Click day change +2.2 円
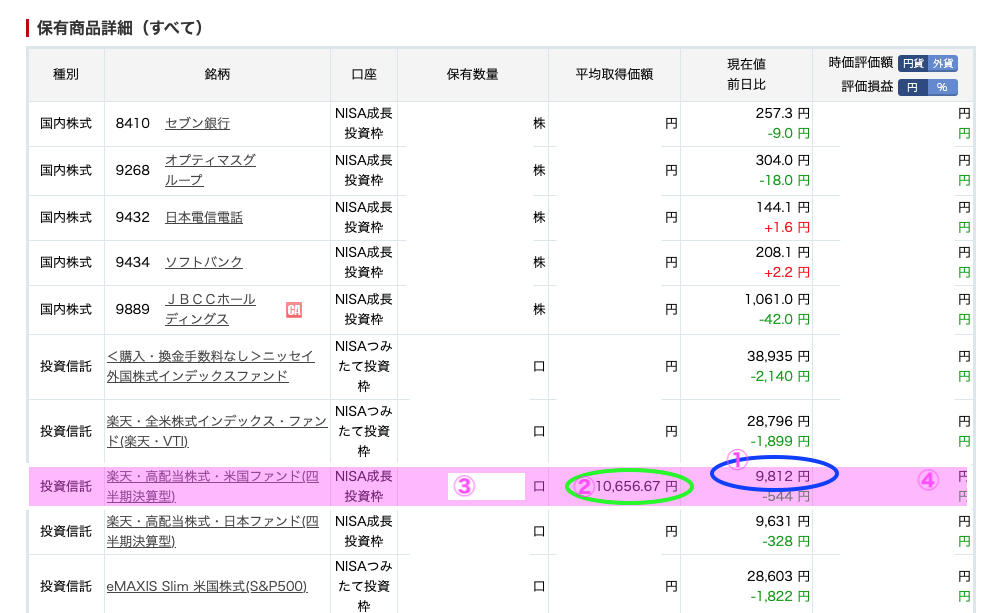The height and width of the screenshot is (613, 1002). [x=787, y=272]
